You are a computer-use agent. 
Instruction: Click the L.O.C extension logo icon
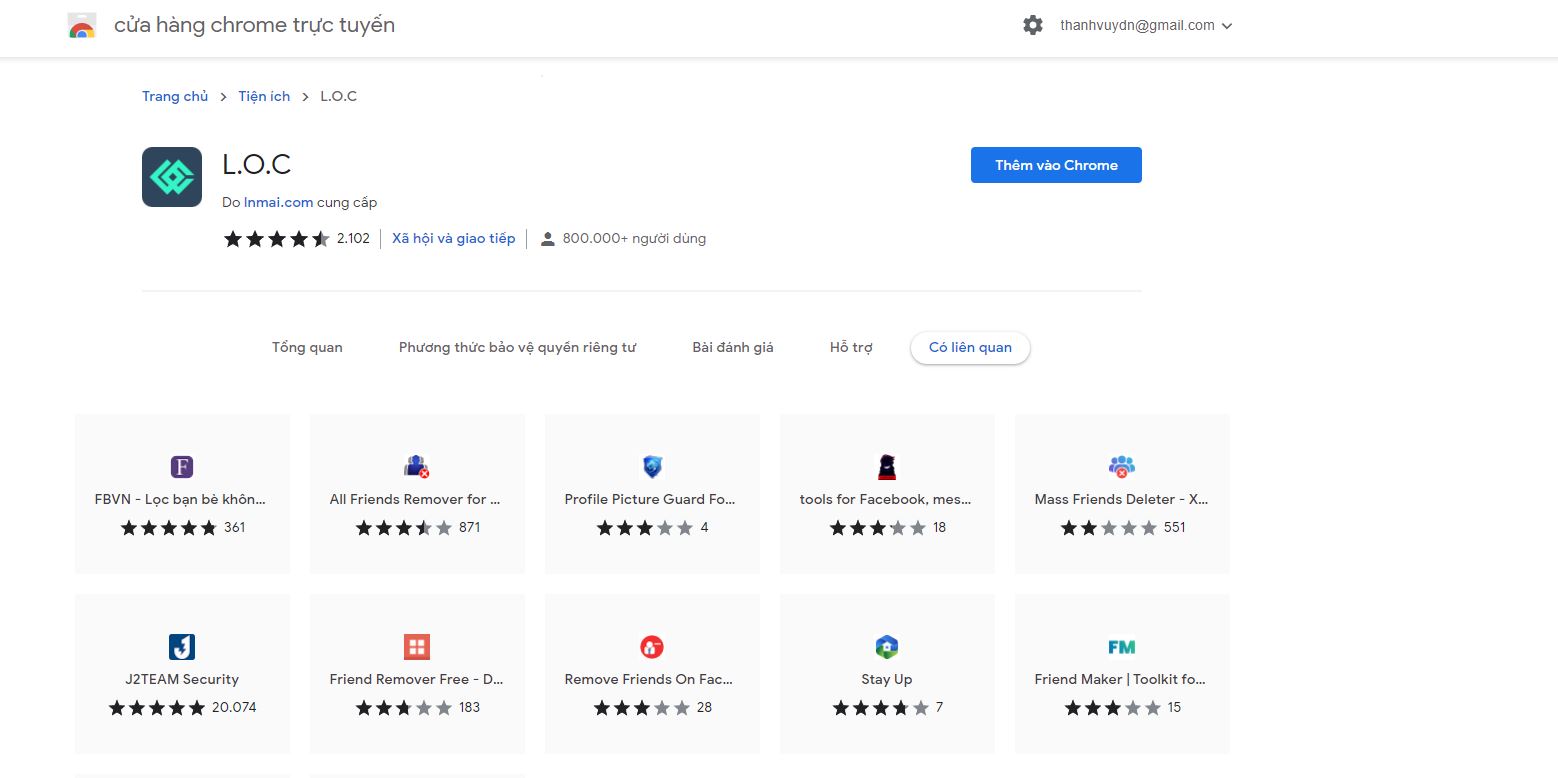[172, 177]
